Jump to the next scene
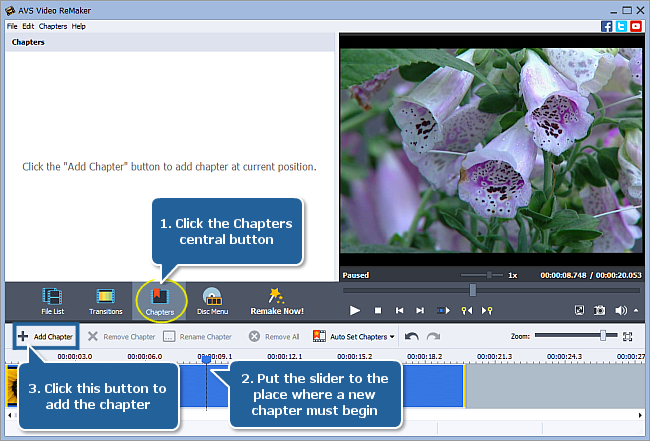Screen dimensions: 650x441 click(443, 310)
